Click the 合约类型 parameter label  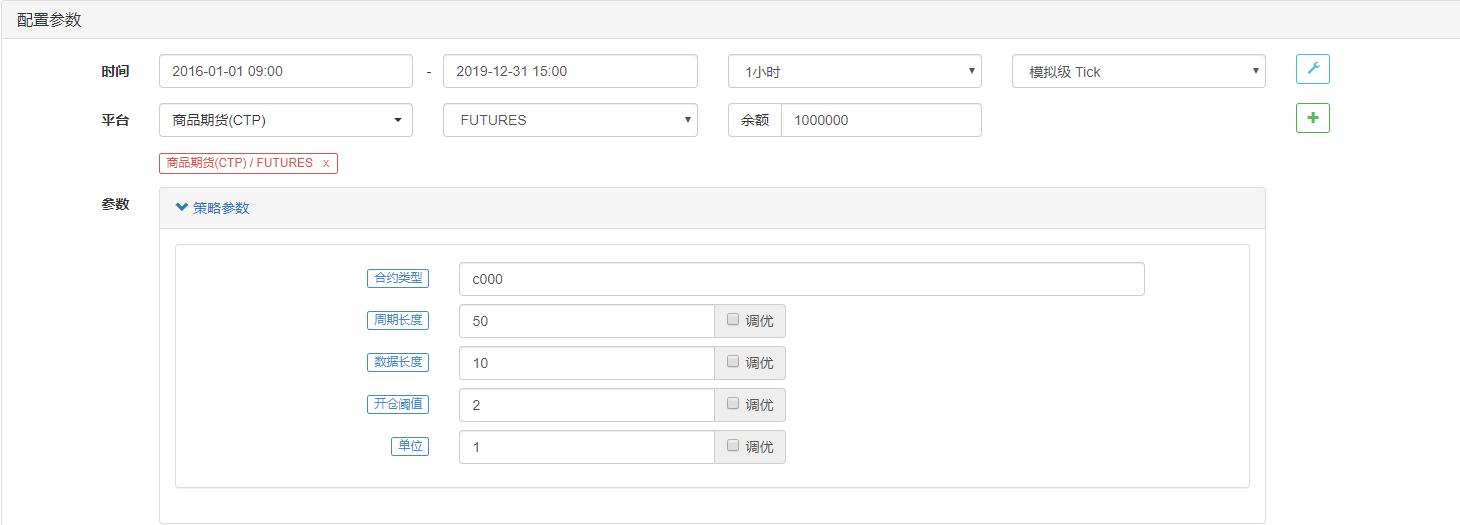tap(398, 278)
